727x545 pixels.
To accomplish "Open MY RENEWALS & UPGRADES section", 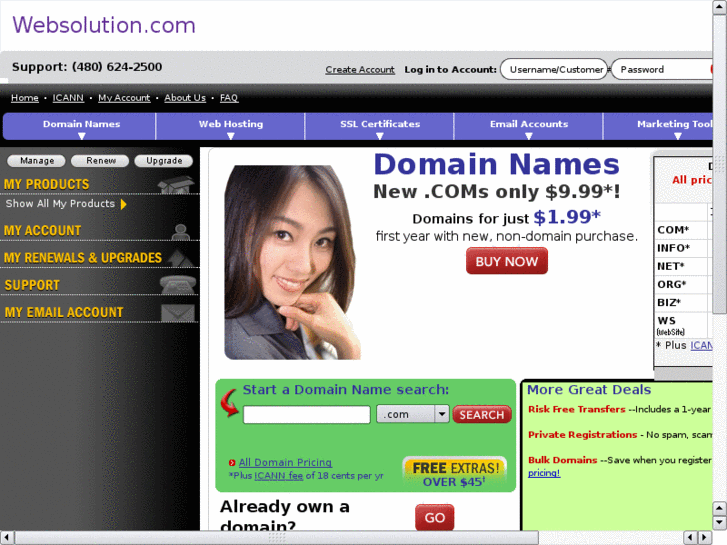I will (x=83, y=258).
